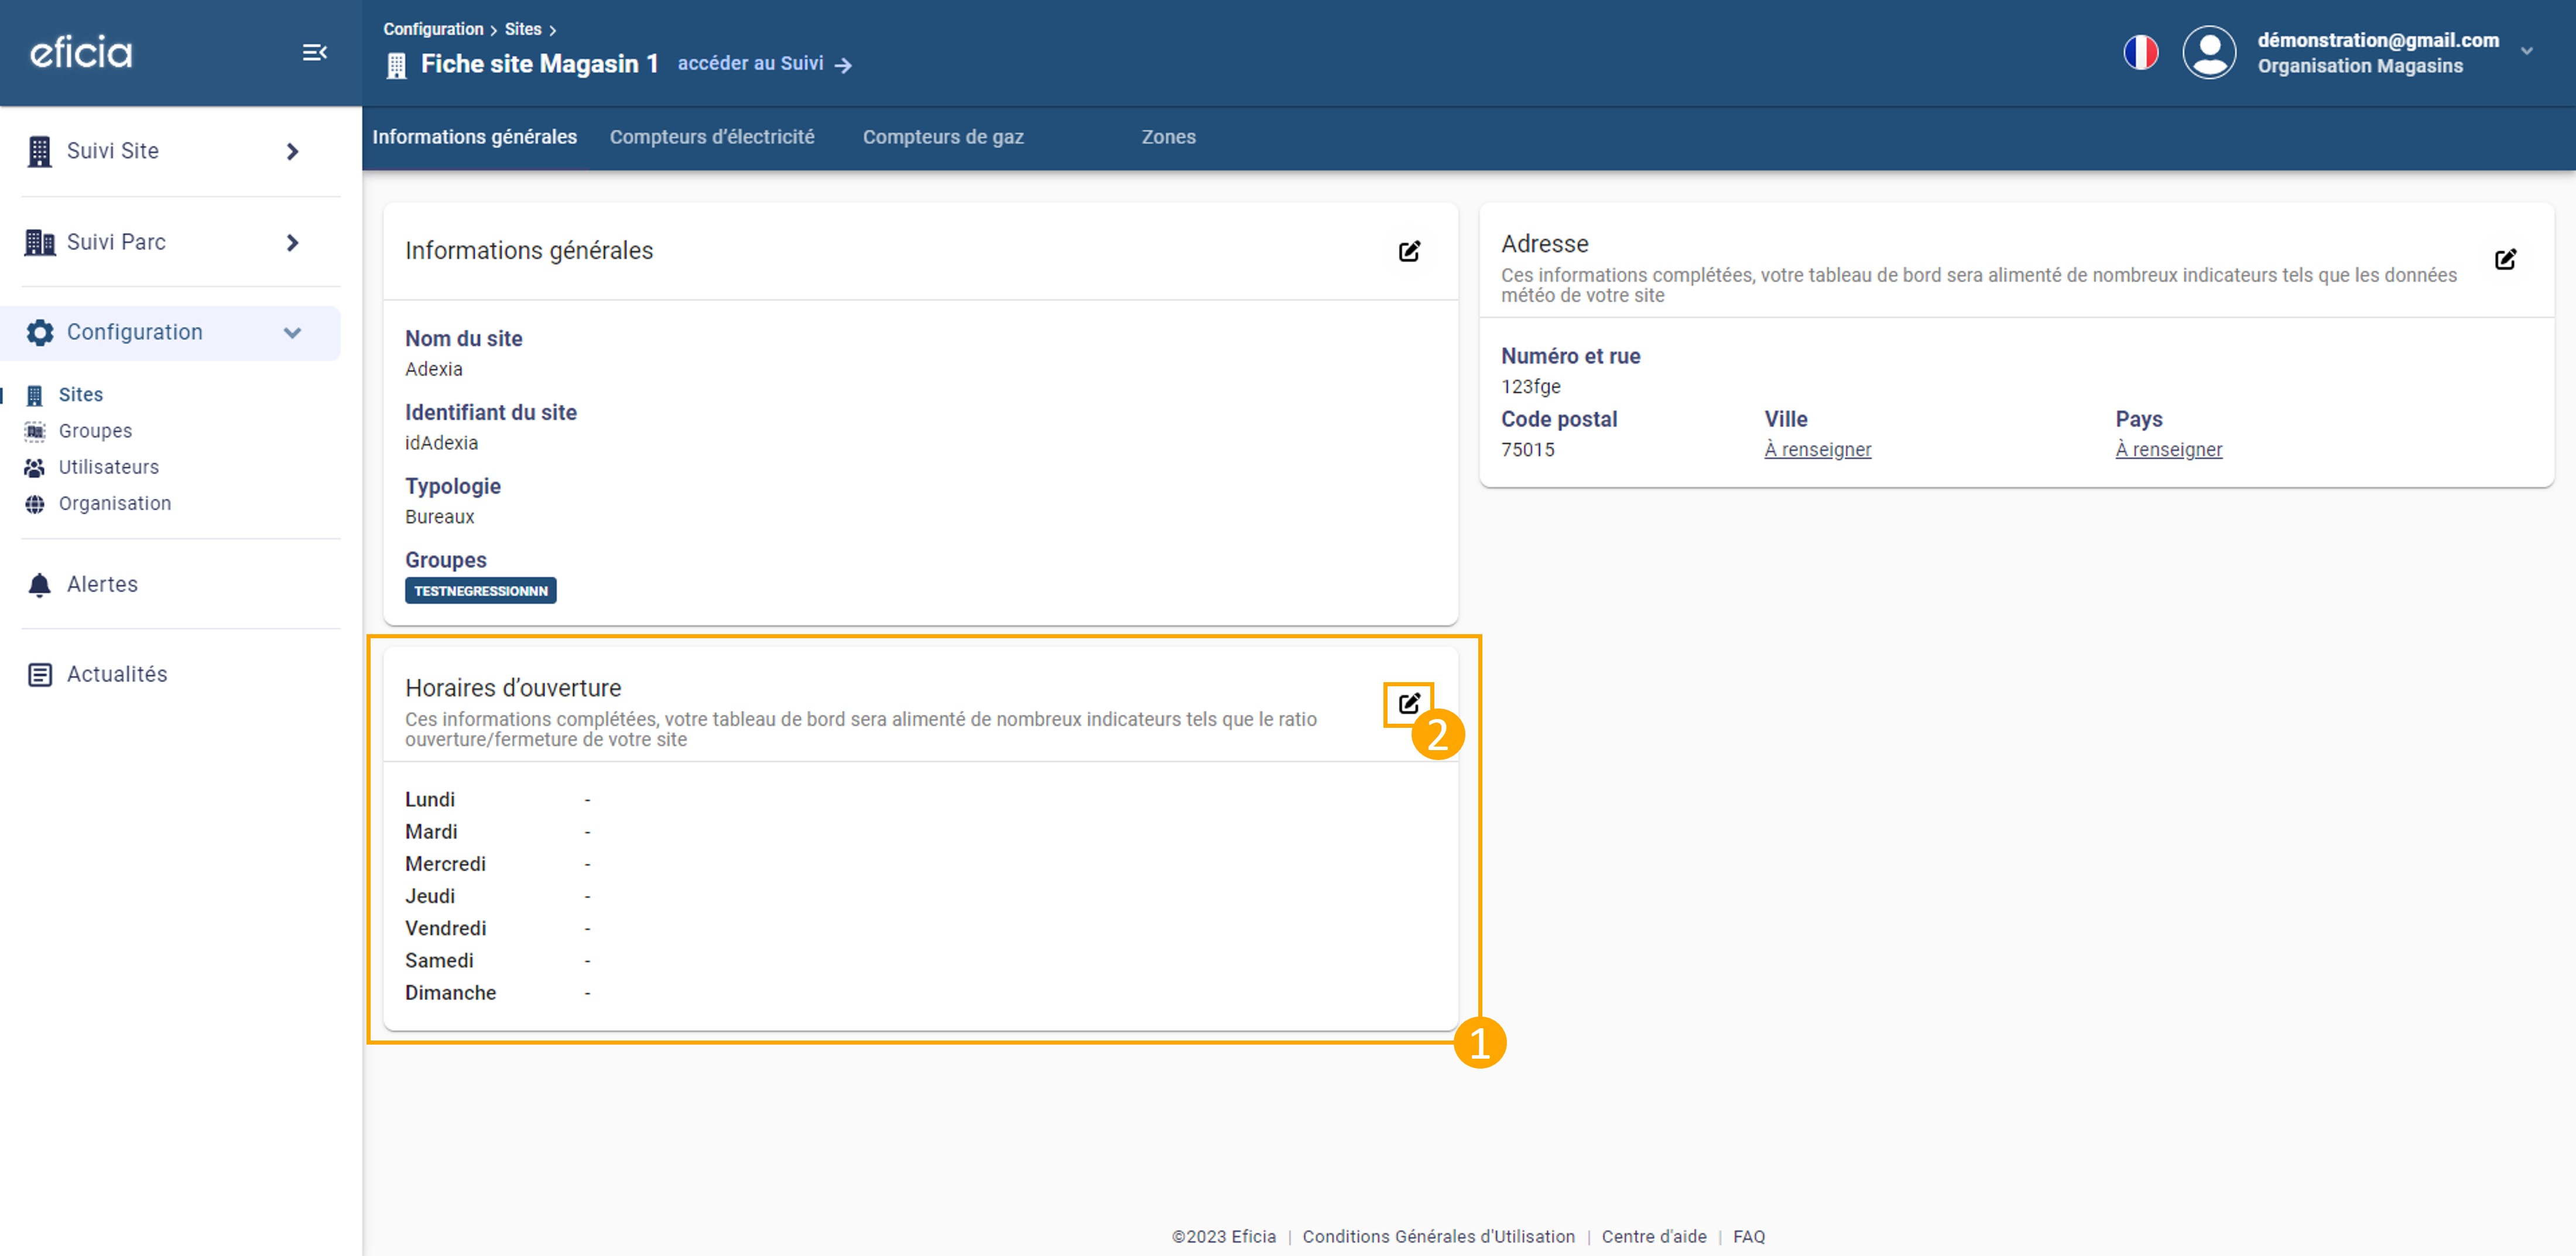Edit the Adresse card details
The width and height of the screenshot is (2576, 1256).
(x=2505, y=260)
